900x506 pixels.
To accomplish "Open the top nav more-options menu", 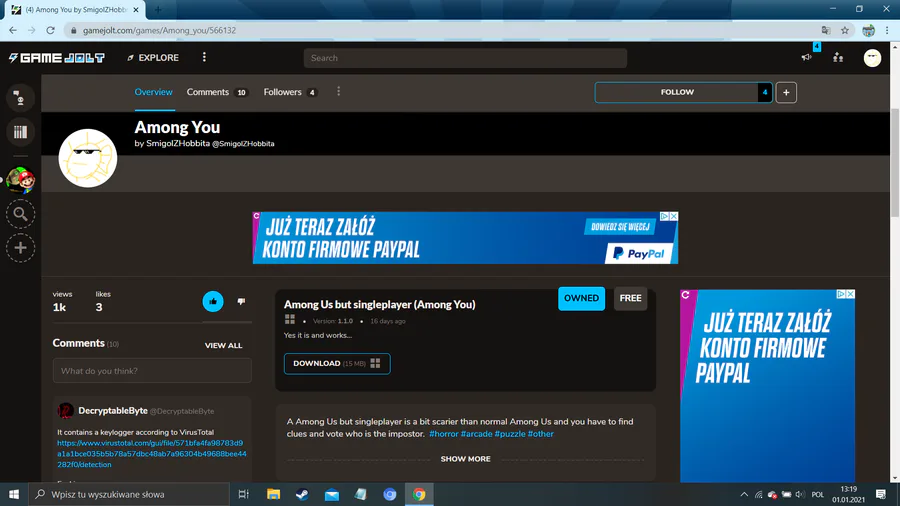I will coord(204,57).
